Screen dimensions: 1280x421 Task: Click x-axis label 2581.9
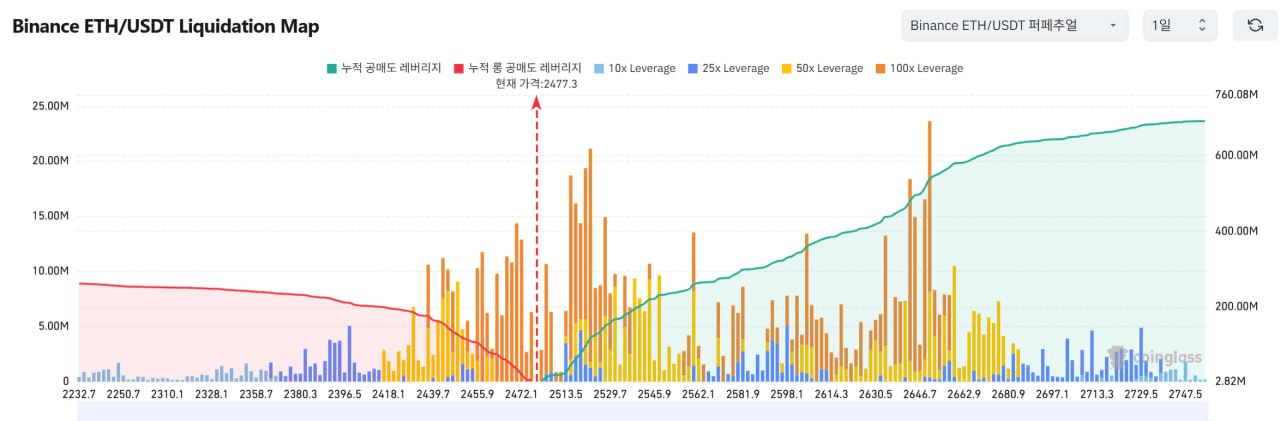(741, 394)
